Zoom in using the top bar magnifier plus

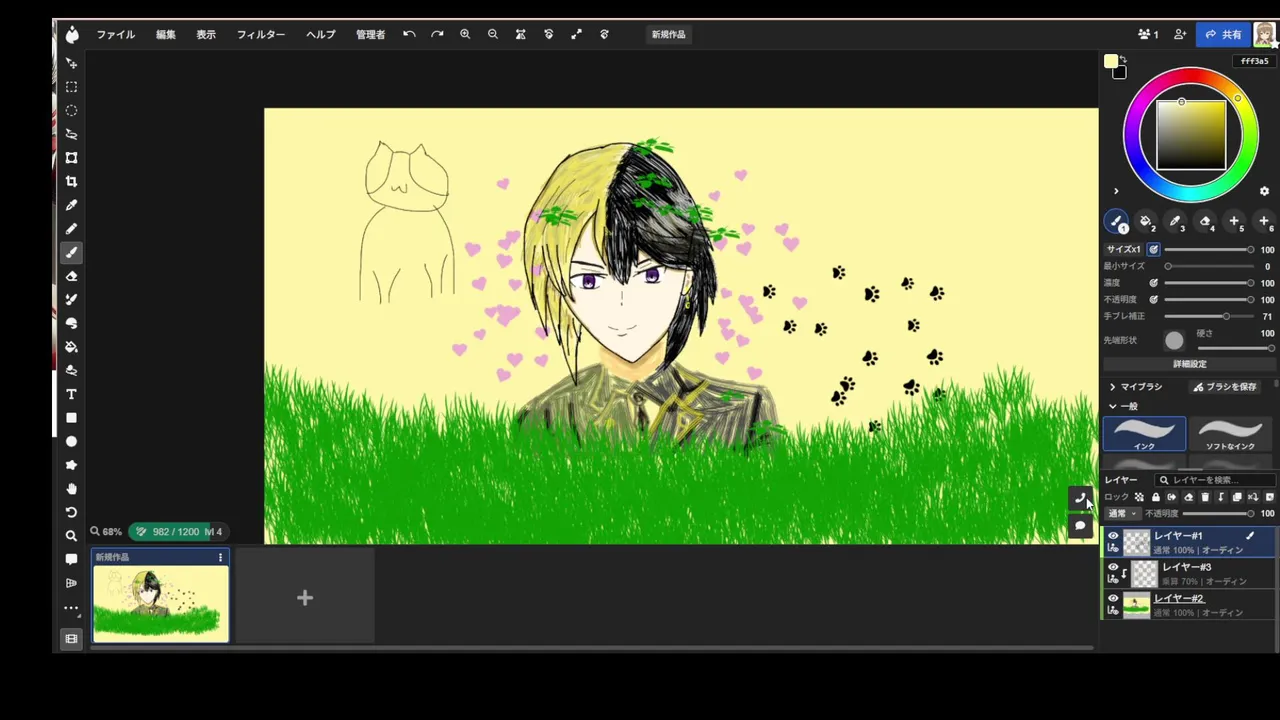click(x=465, y=34)
